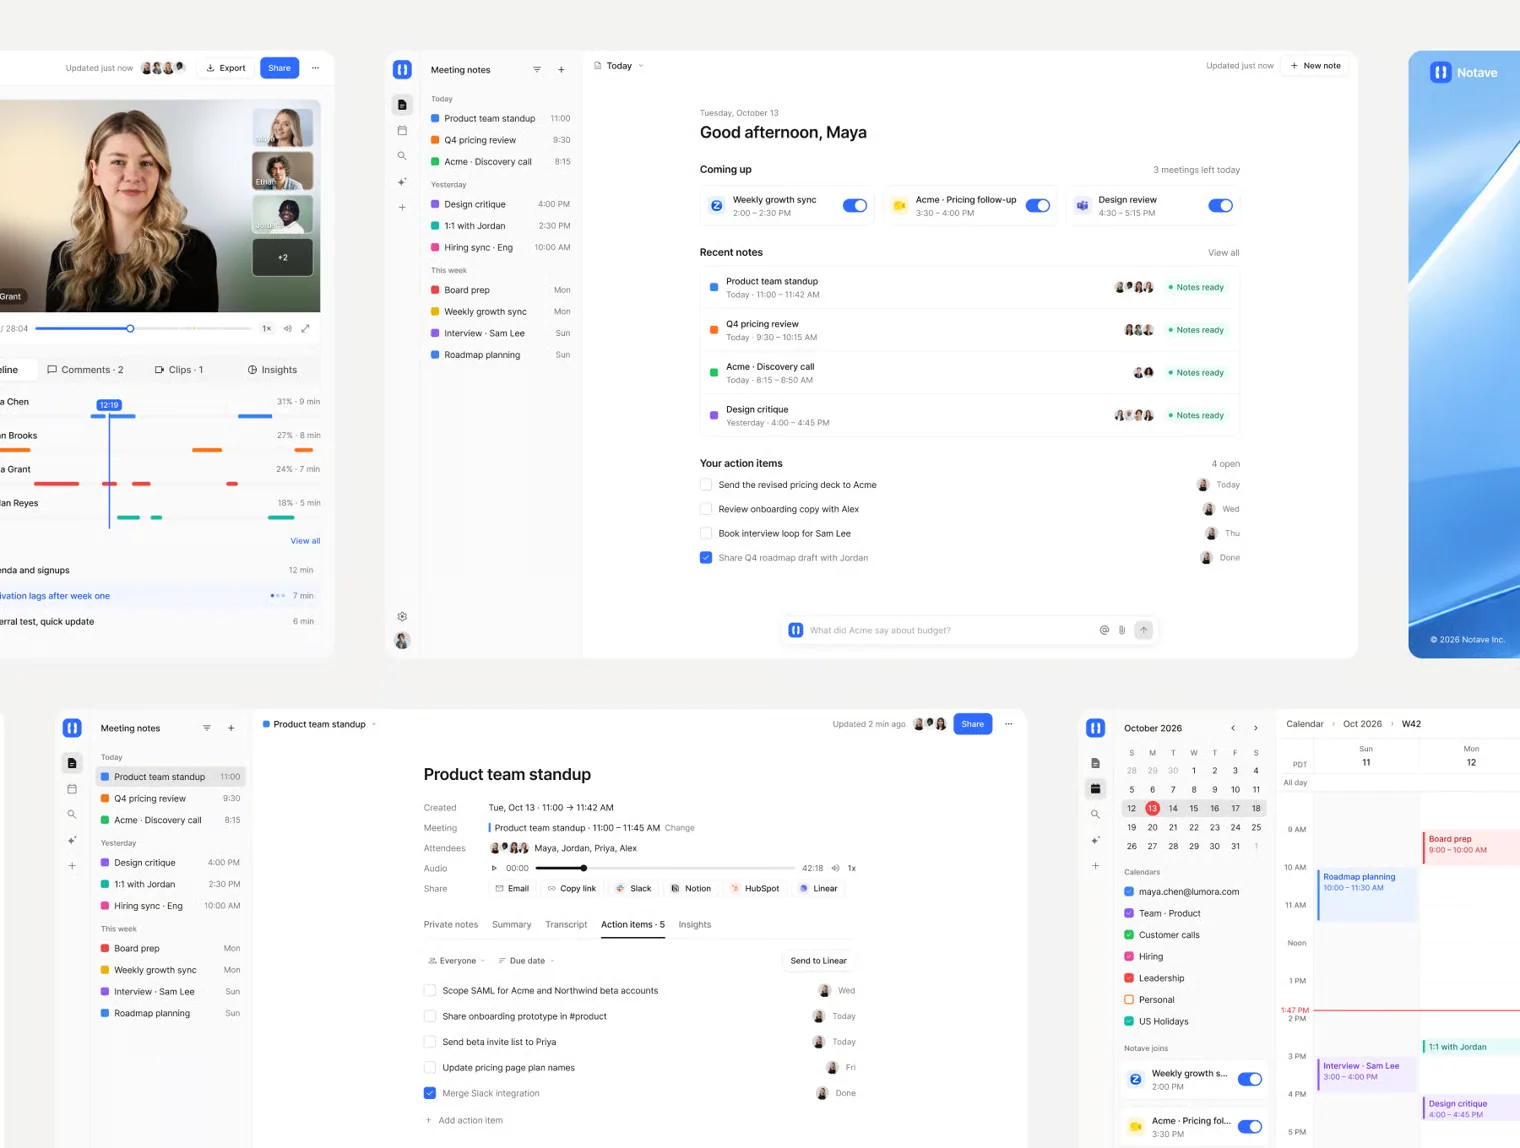Open Private notes tab in standup note
This screenshot has height=1148, width=1520.
coord(451,925)
